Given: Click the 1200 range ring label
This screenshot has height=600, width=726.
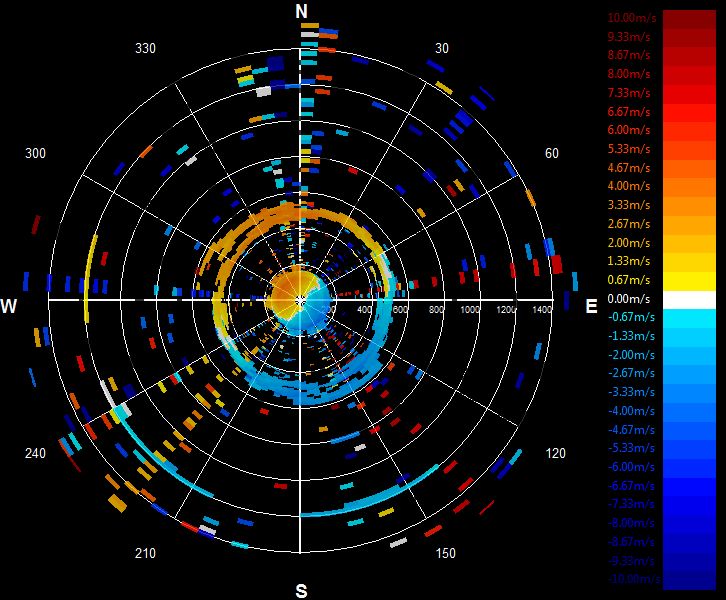Looking at the screenshot, I should point(506,309).
